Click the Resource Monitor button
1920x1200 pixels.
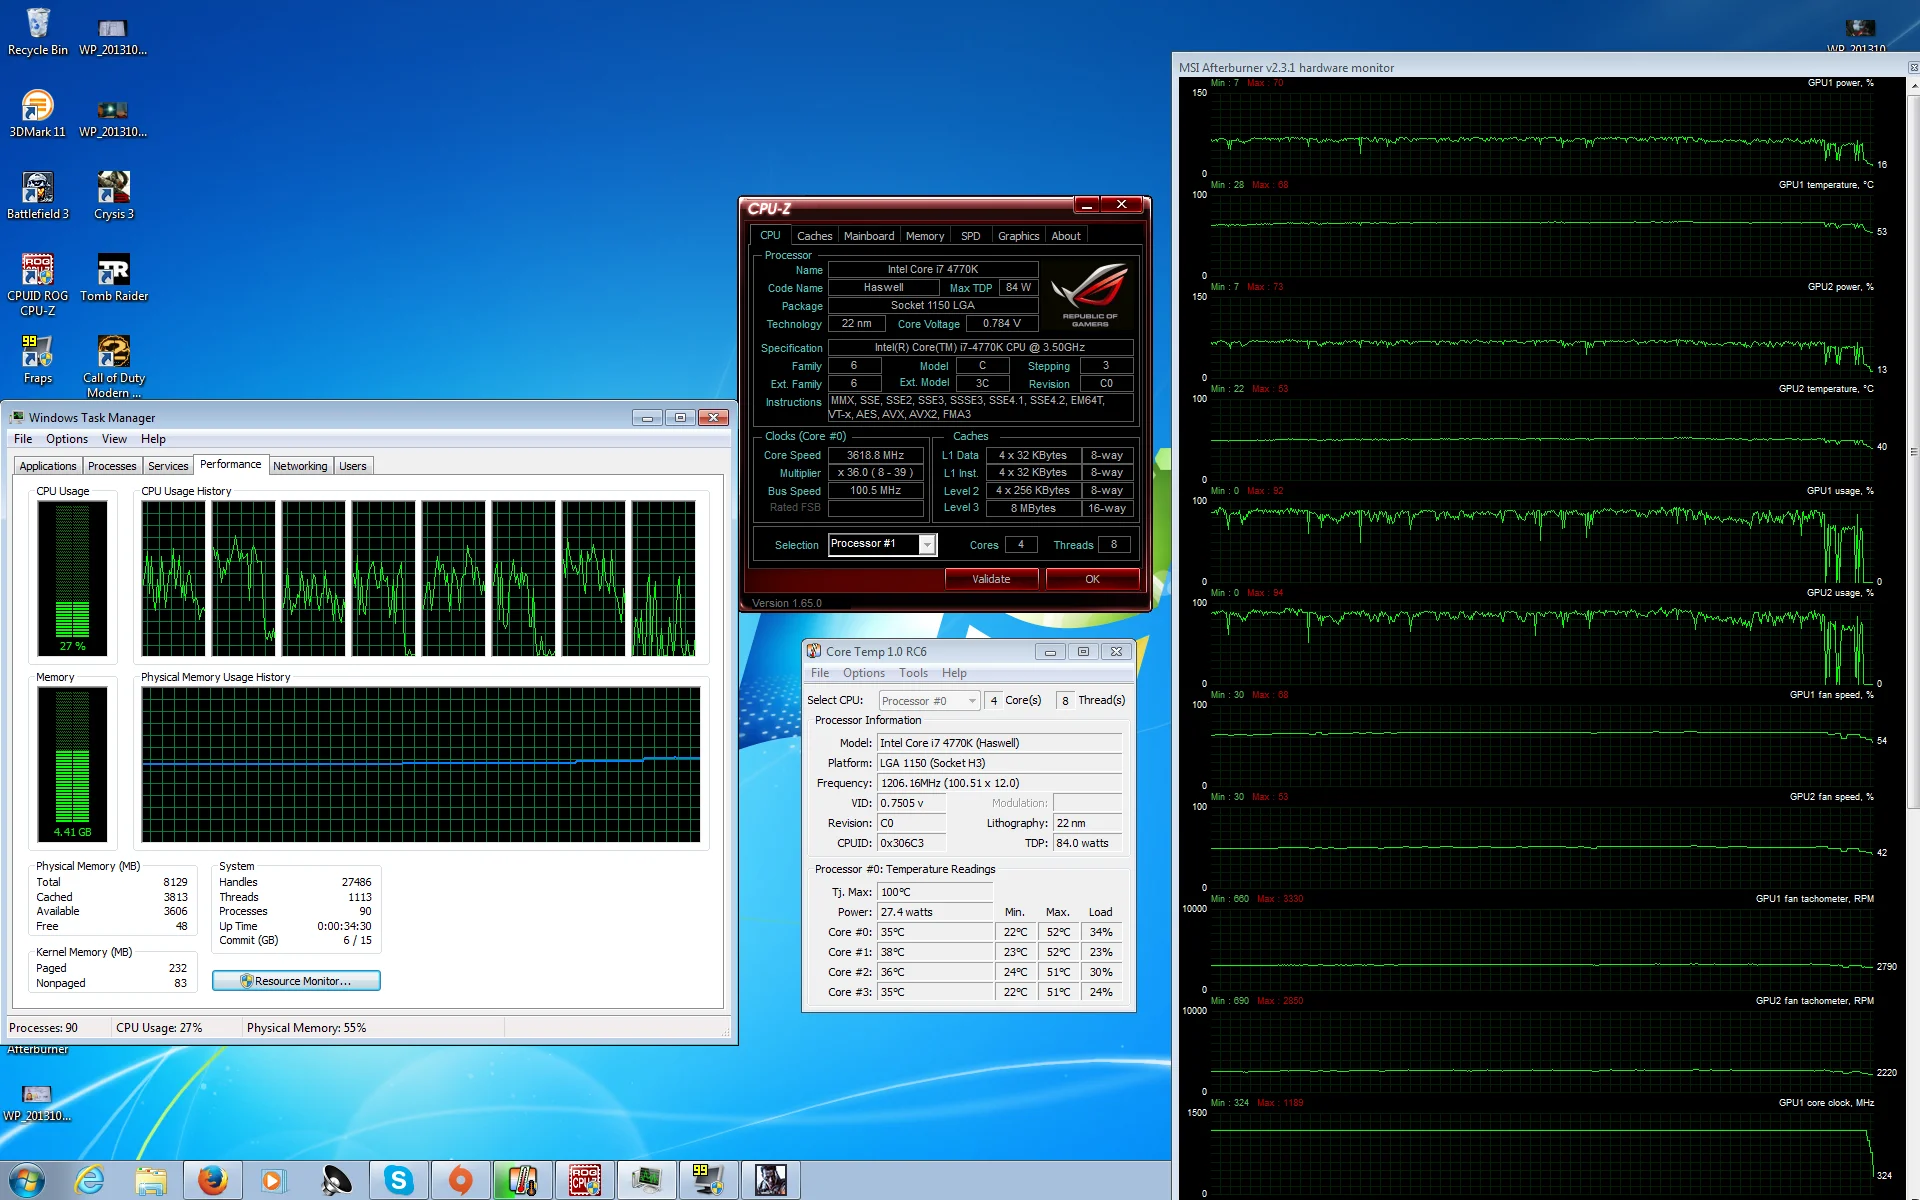coord(296,981)
